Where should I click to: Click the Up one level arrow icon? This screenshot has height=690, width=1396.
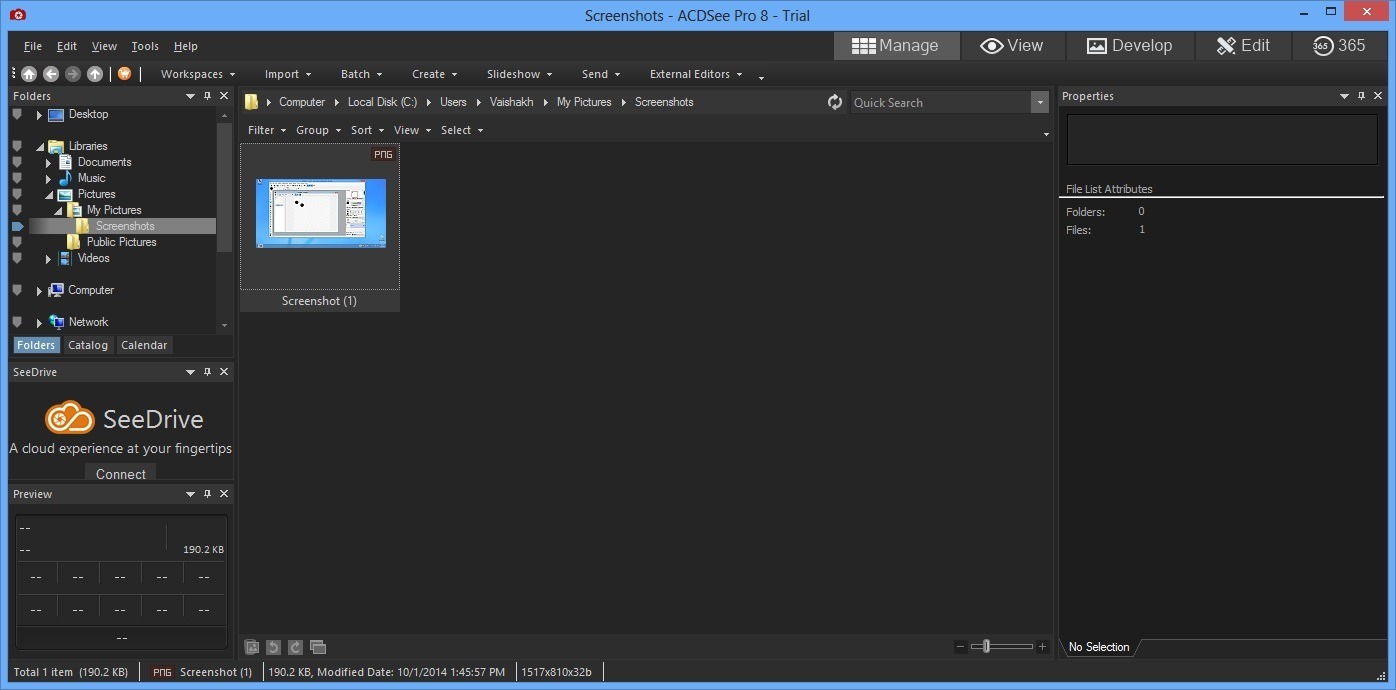94,74
